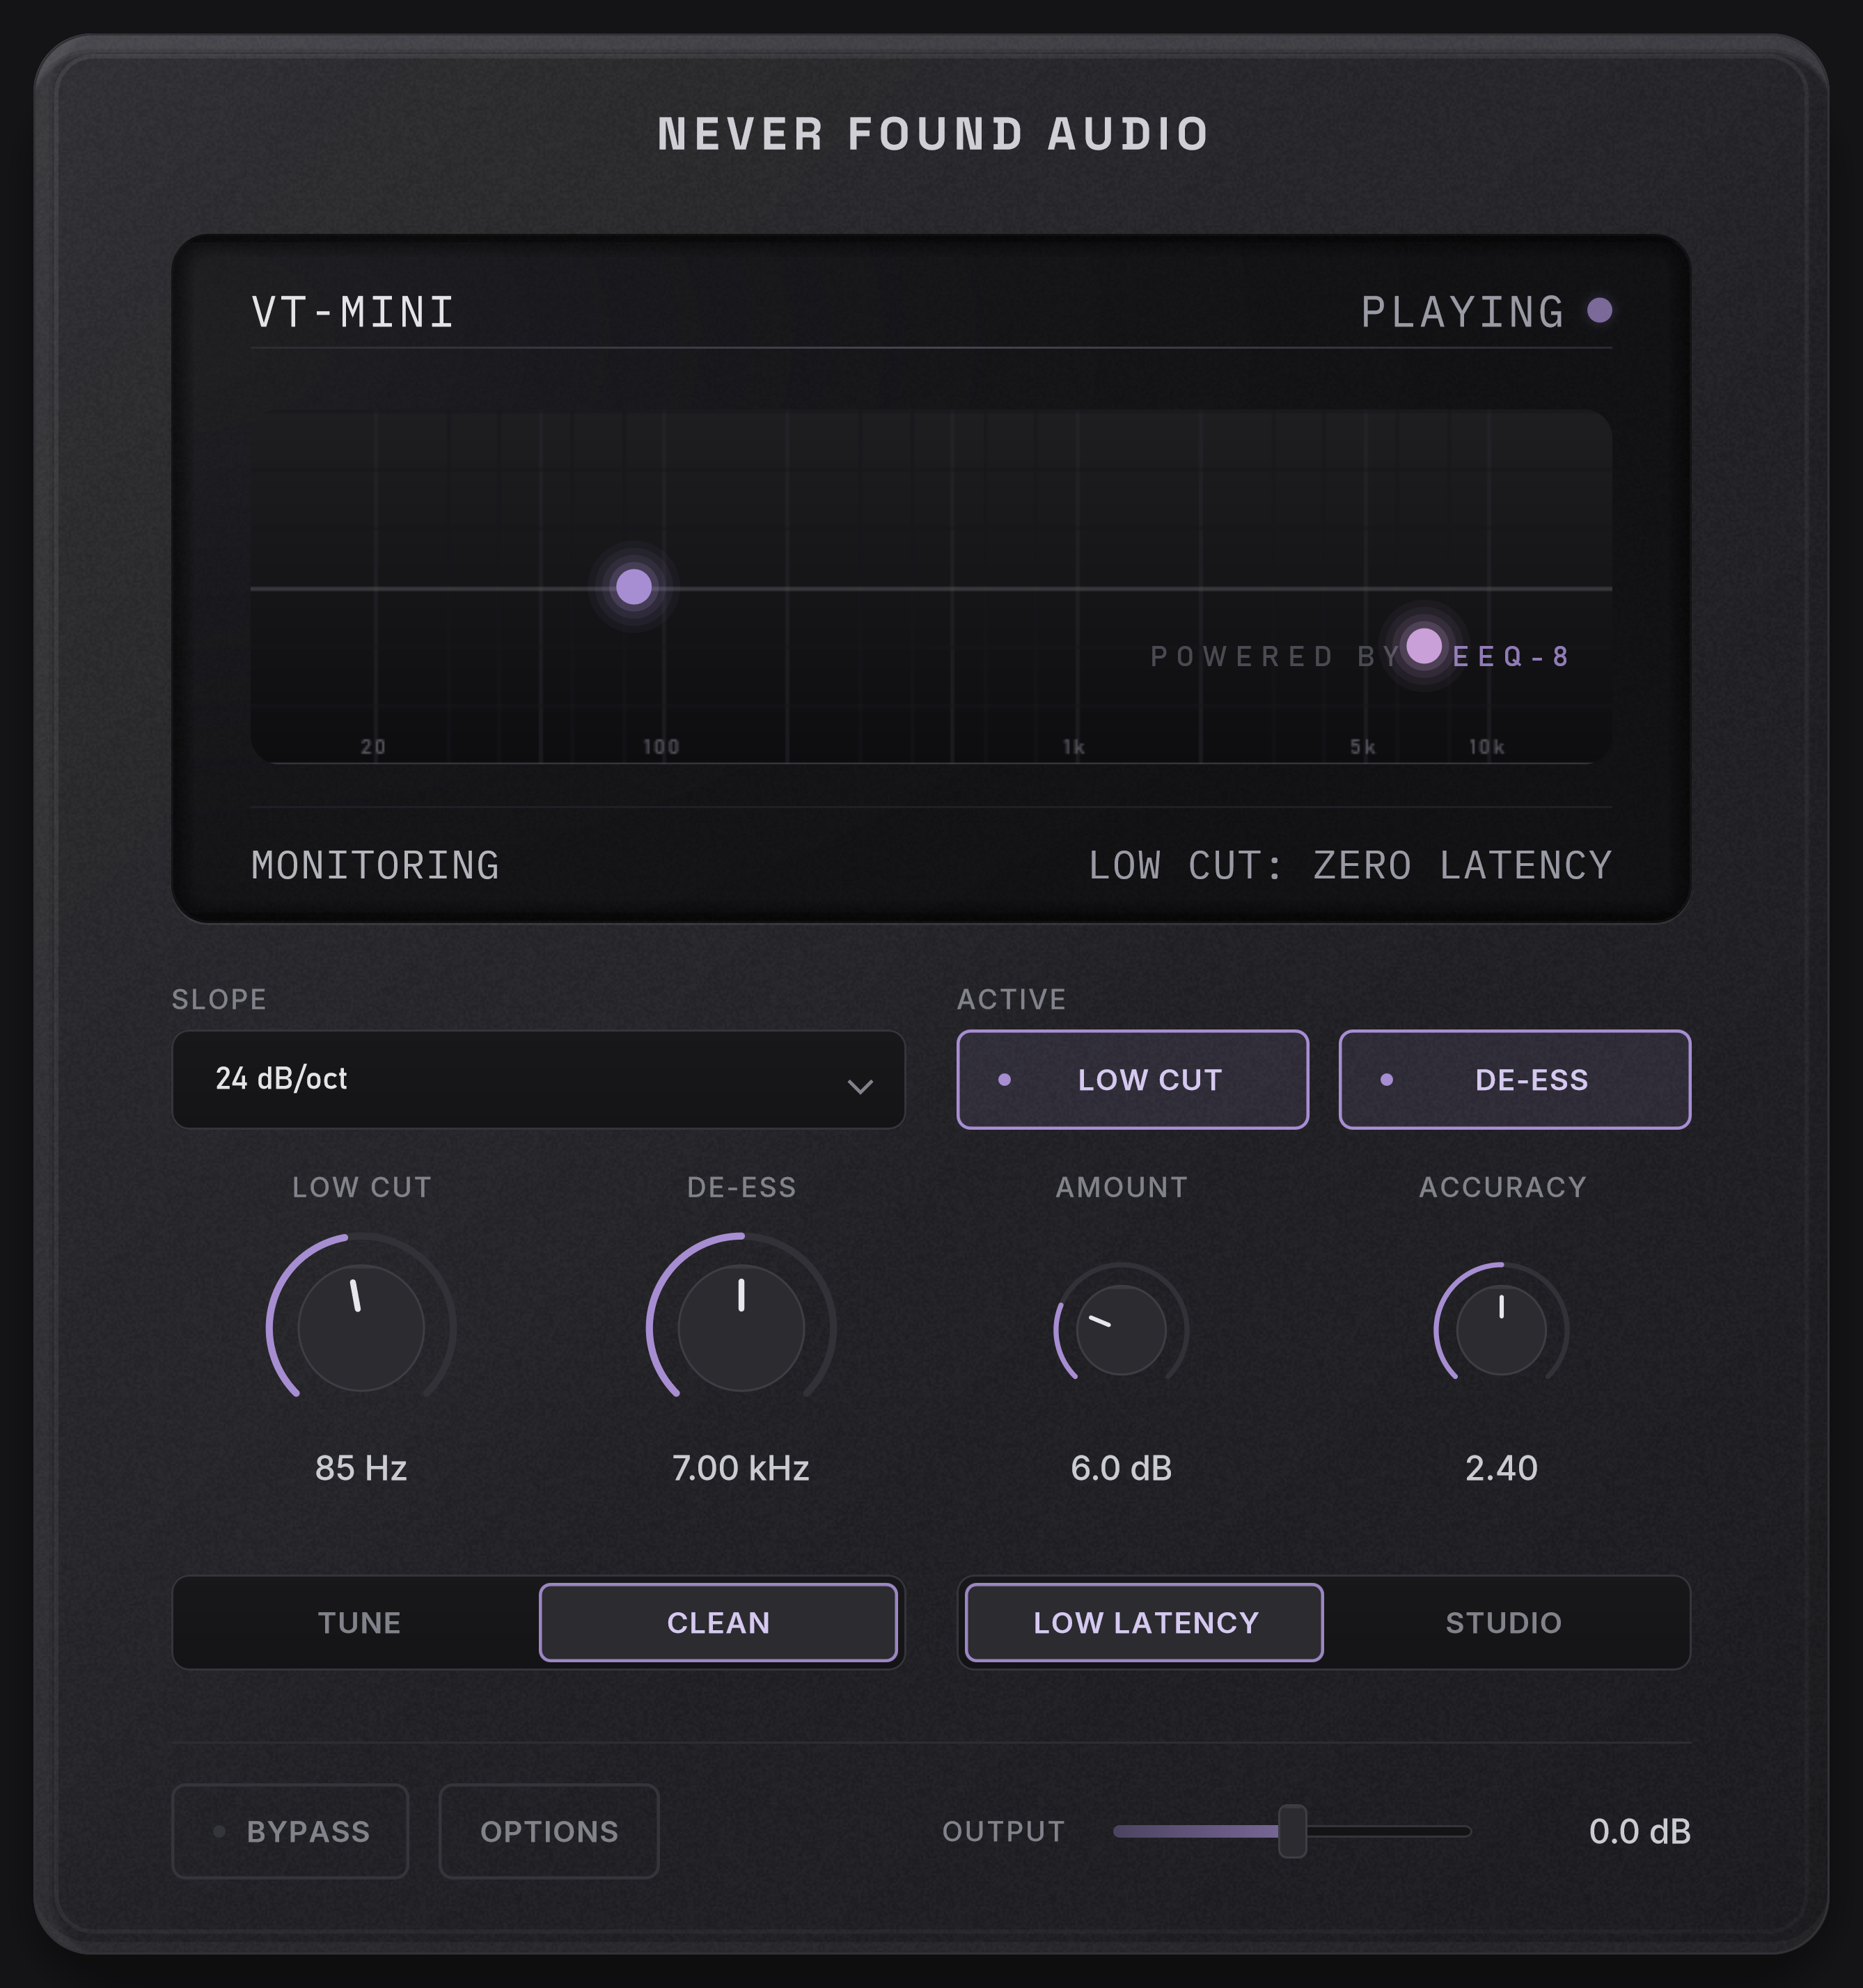Click the 100 frequency axis label
The height and width of the screenshot is (1988, 1863).
(x=661, y=747)
